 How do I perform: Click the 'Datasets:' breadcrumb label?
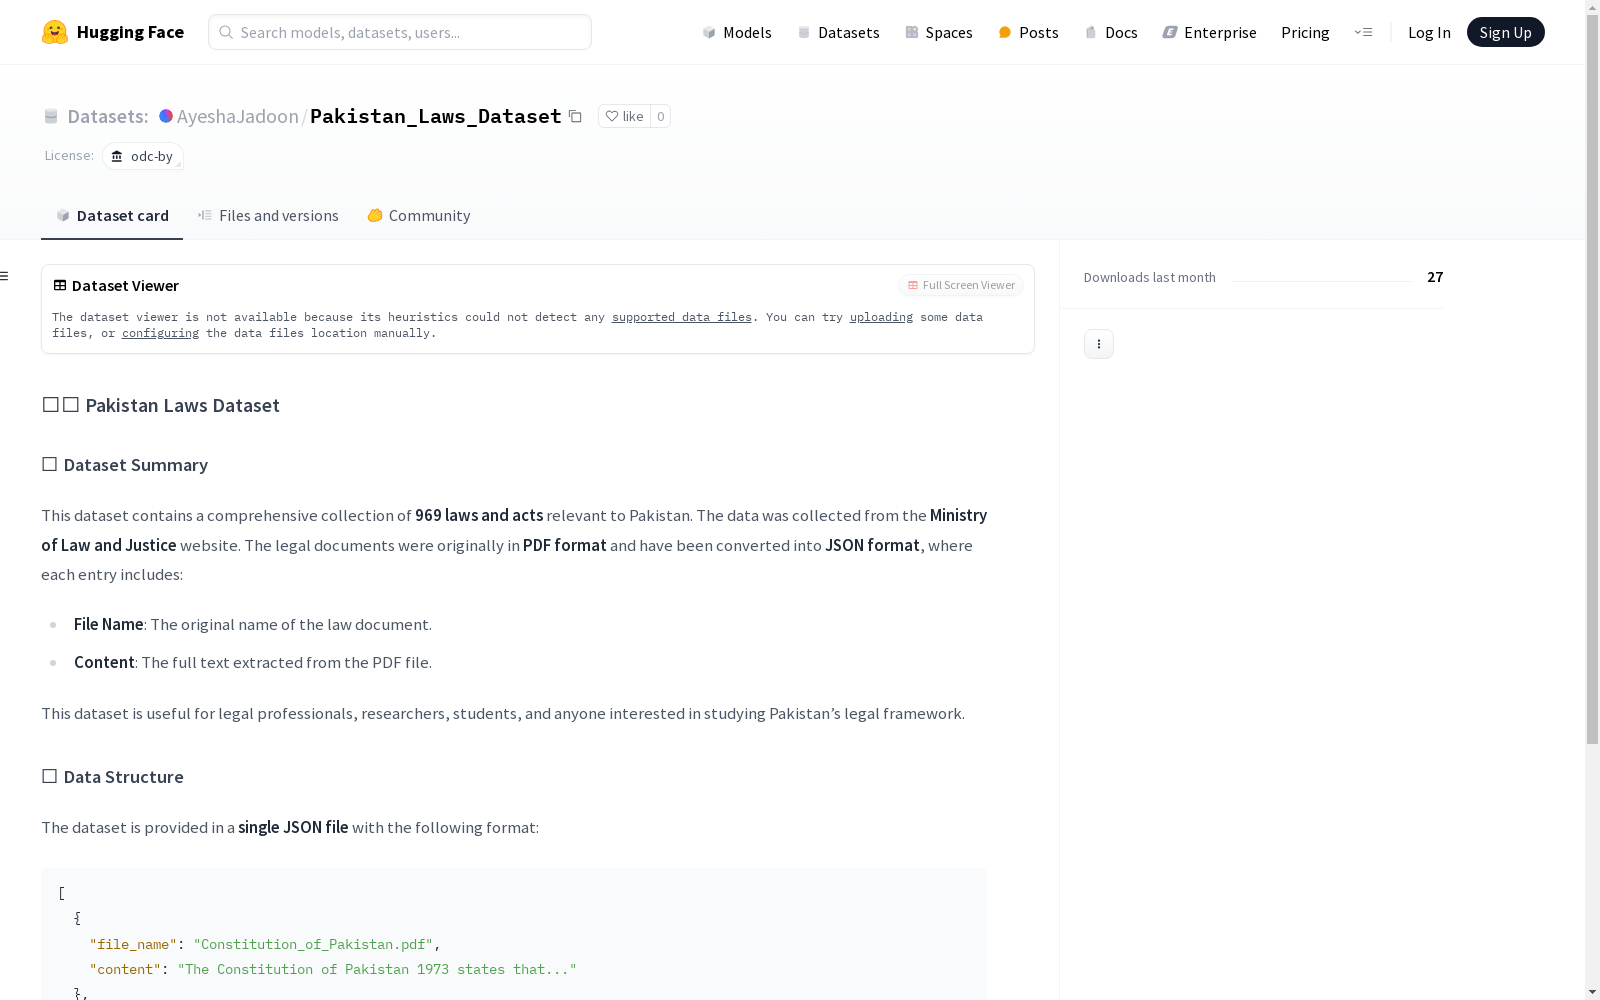[x=108, y=116]
